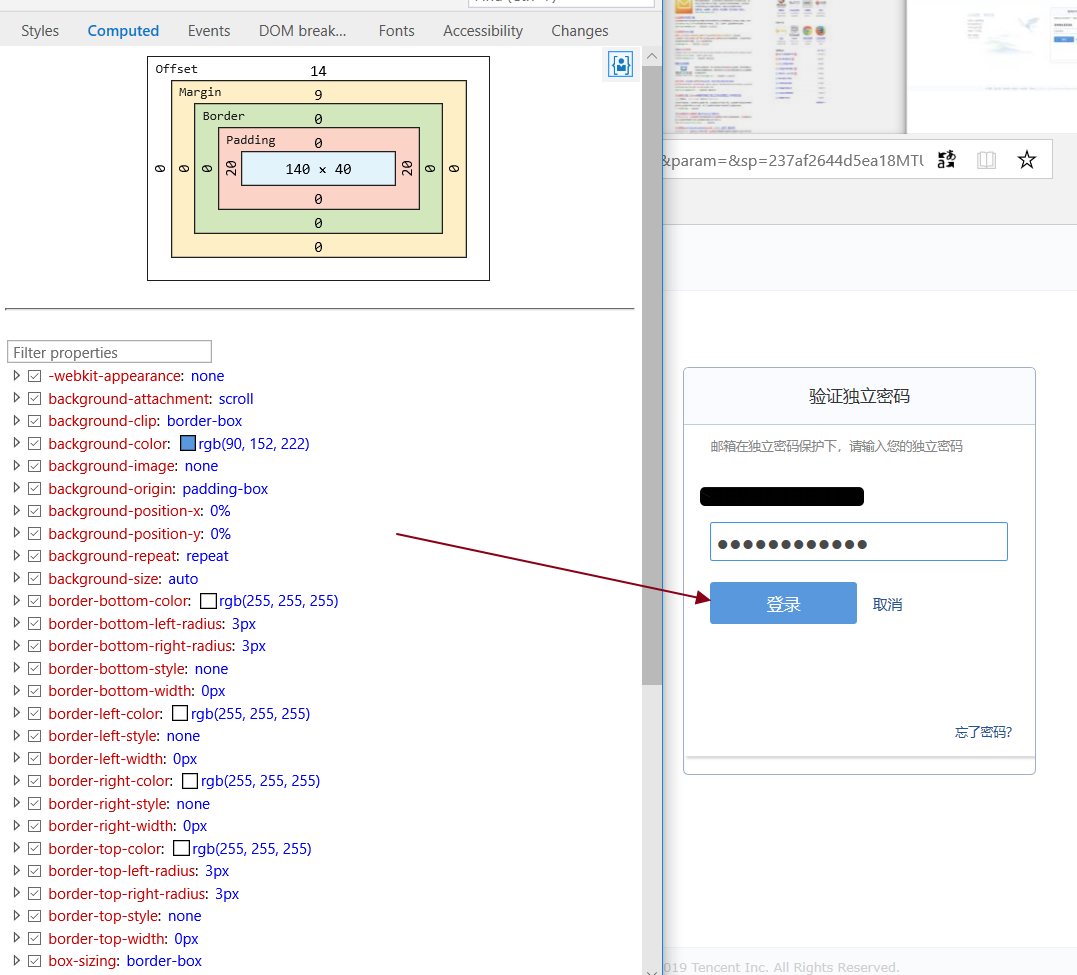Image resolution: width=1077 pixels, height=975 pixels.
Task: Open the DOM breakpoints tab
Action: (x=302, y=31)
